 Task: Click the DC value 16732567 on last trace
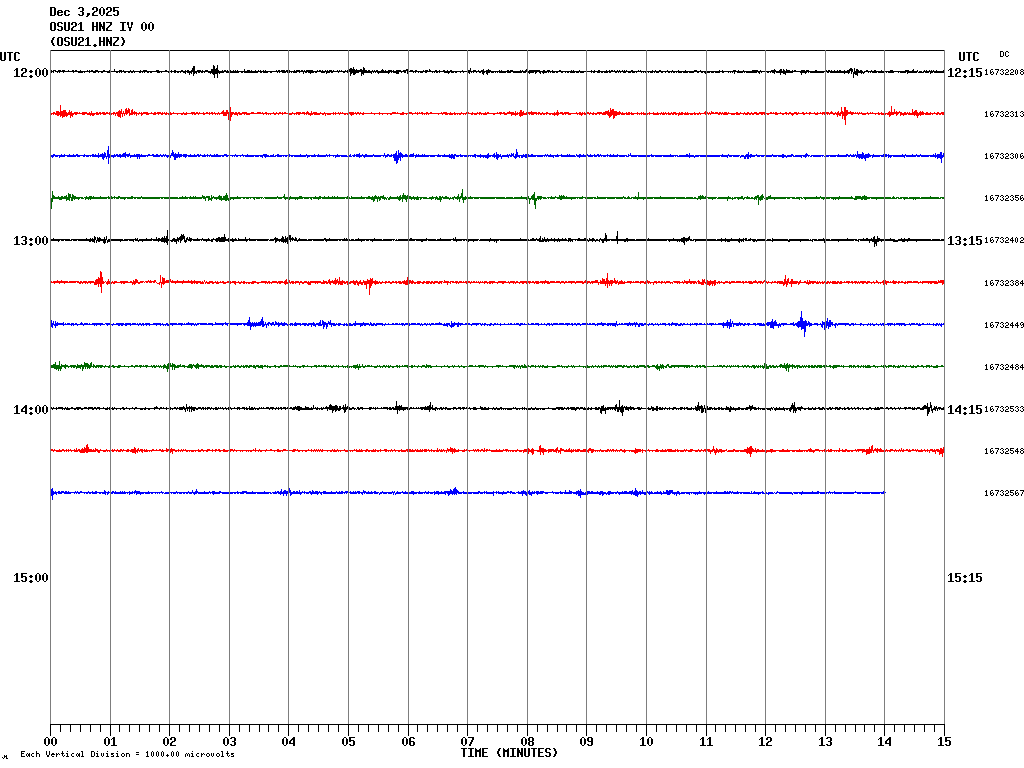pos(1003,493)
